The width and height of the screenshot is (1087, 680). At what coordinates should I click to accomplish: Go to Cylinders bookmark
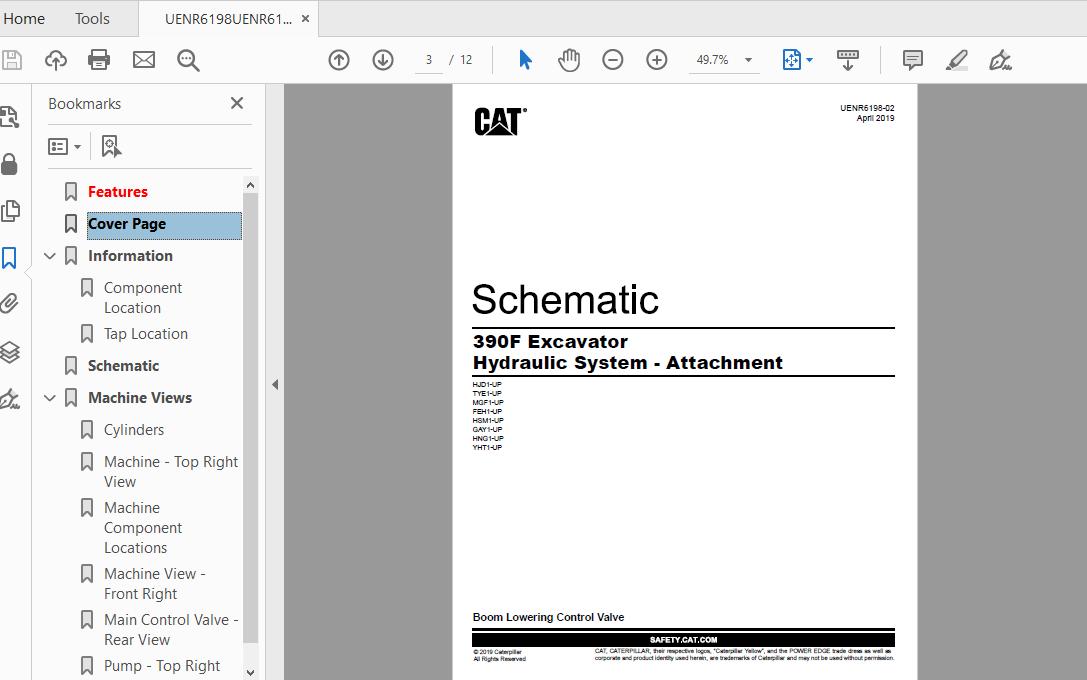tap(134, 430)
